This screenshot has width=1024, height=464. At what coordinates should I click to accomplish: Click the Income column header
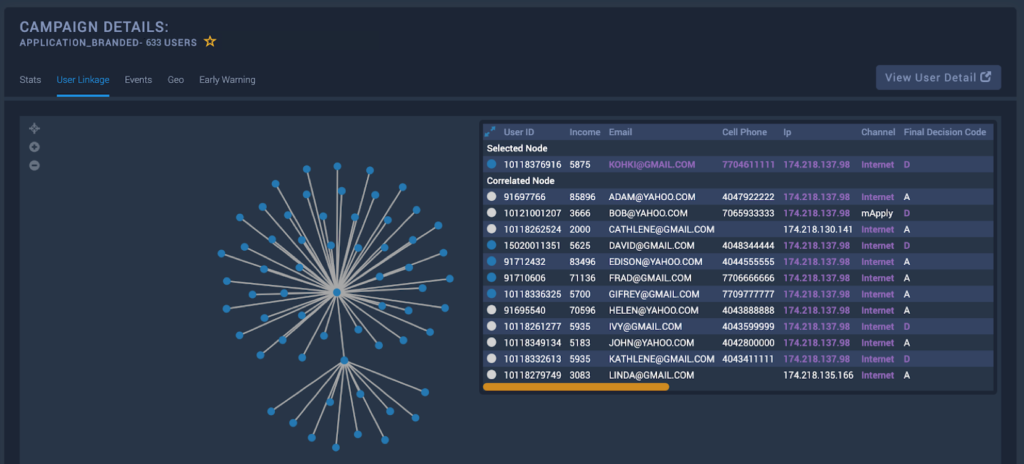(584, 132)
